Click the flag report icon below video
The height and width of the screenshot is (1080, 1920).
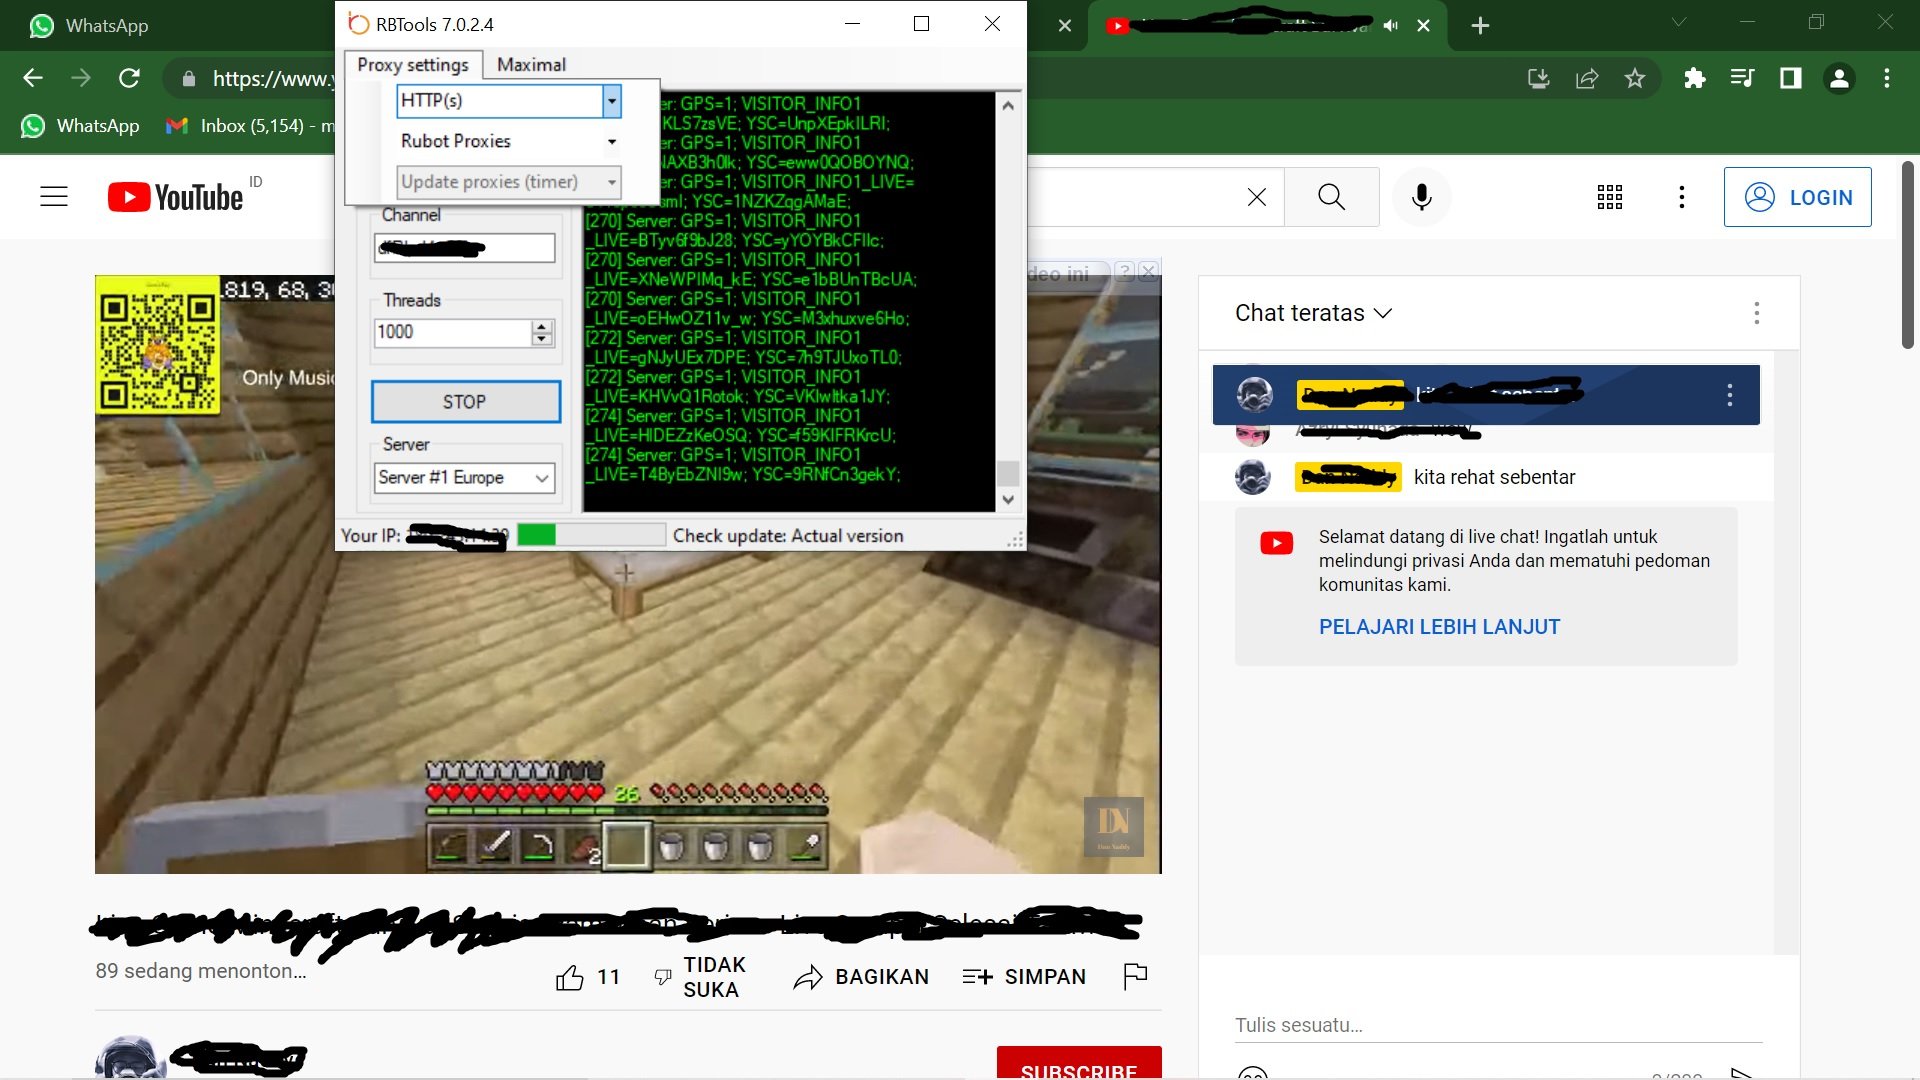[x=1135, y=976]
